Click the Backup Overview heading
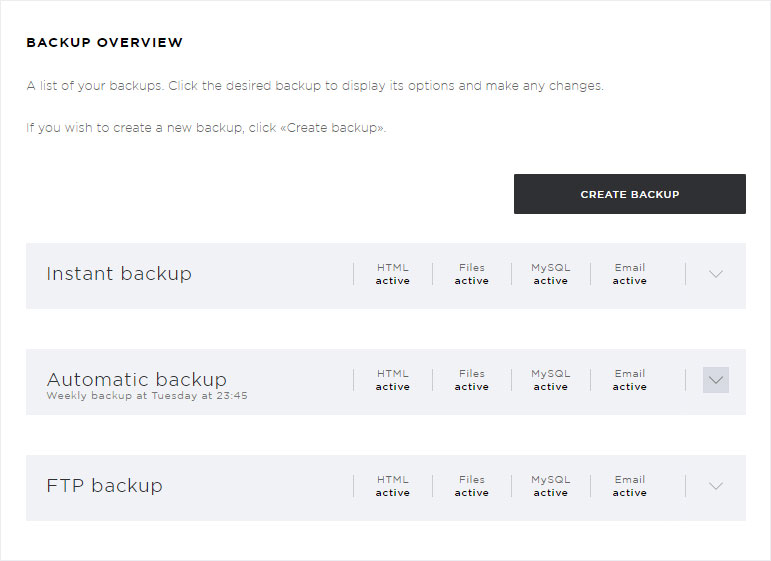Image resolution: width=771 pixels, height=561 pixels. 105,42
